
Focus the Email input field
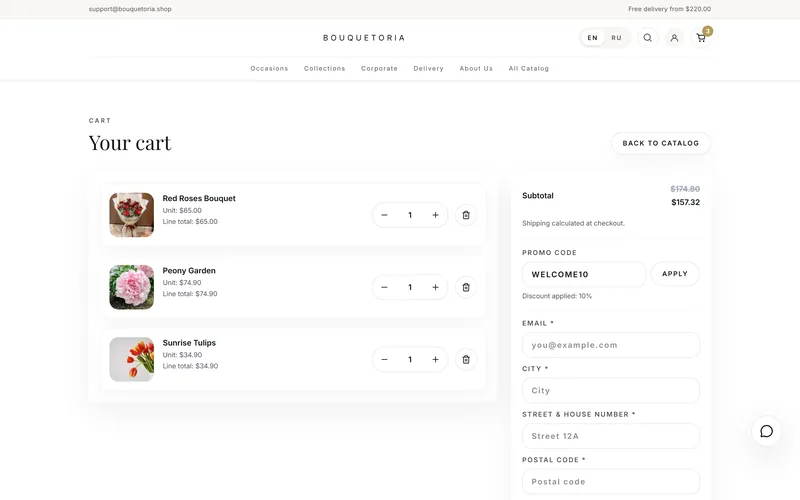tap(611, 345)
